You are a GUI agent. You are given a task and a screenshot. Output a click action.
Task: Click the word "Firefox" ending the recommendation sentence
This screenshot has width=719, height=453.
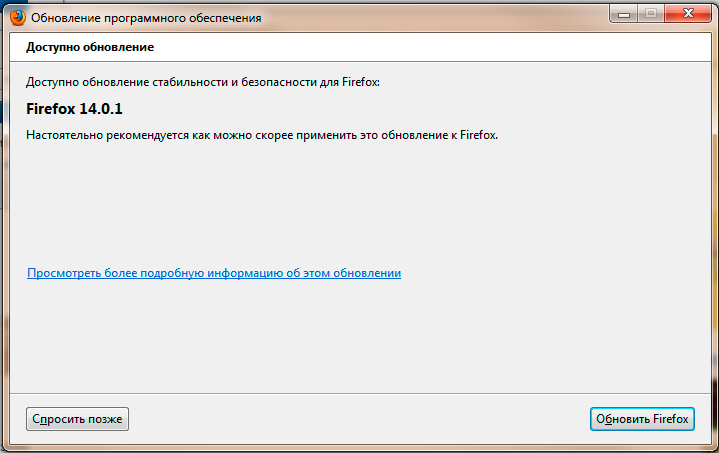476,135
